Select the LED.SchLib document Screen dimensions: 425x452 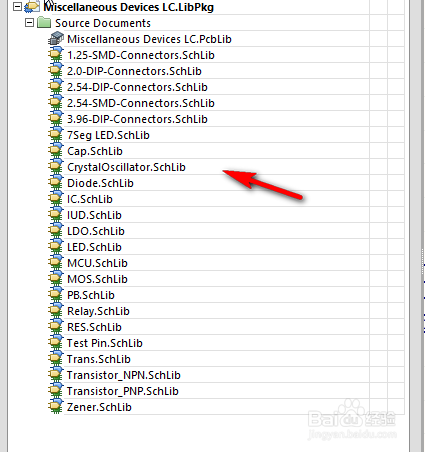pyautogui.click(x=94, y=247)
